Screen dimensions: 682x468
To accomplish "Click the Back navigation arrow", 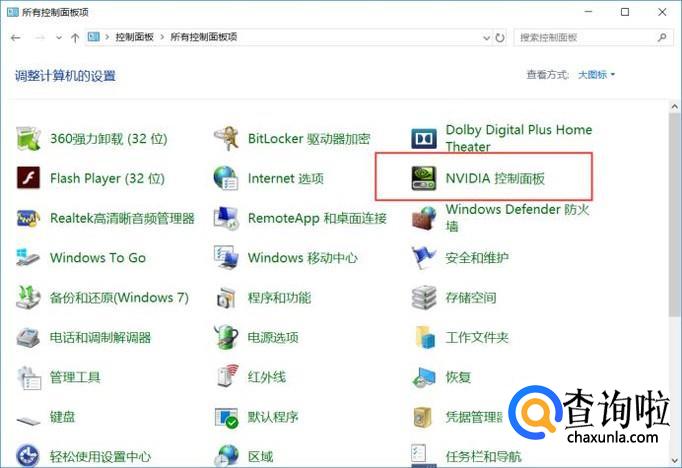I will pyautogui.click(x=16, y=38).
